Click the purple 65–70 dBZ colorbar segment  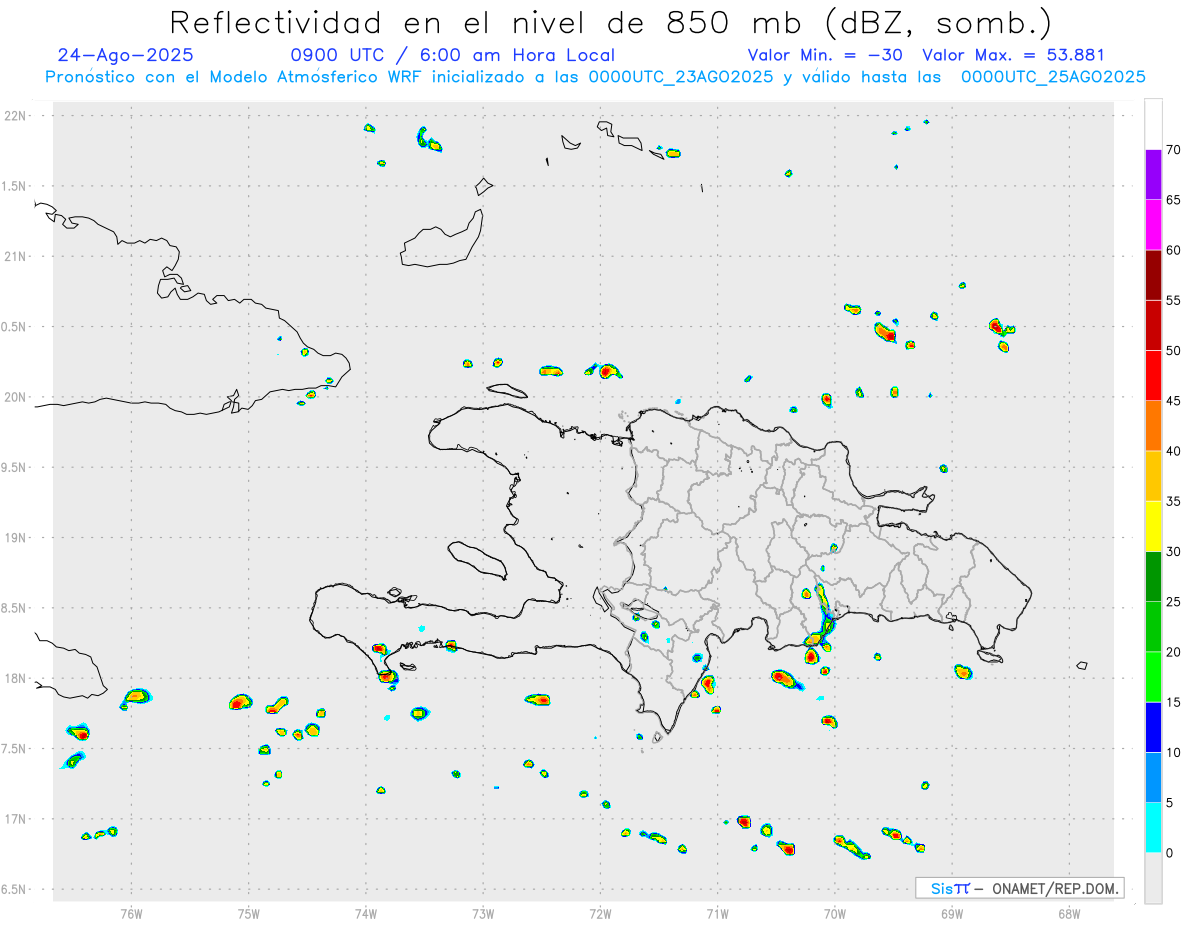pyautogui.click(x=1153, y=175)
